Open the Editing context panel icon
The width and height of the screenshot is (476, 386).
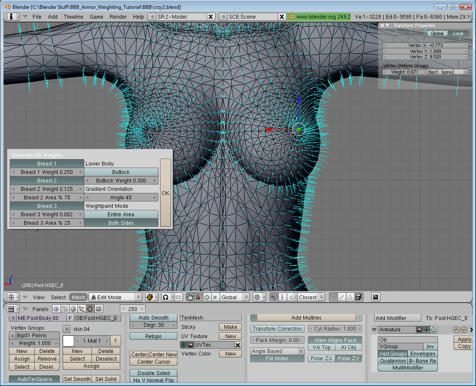90,309
